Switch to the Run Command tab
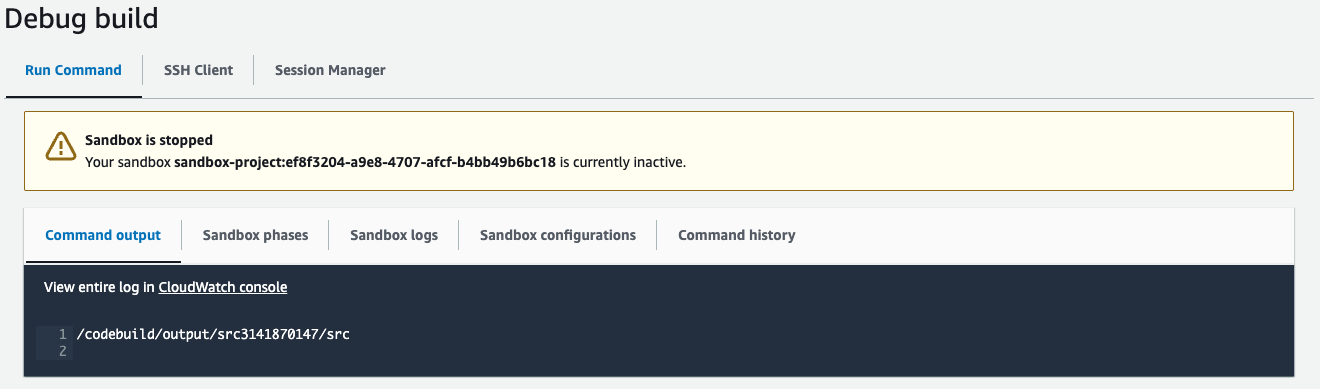The height and width of the screenshot is (389, 1320). 73,70
